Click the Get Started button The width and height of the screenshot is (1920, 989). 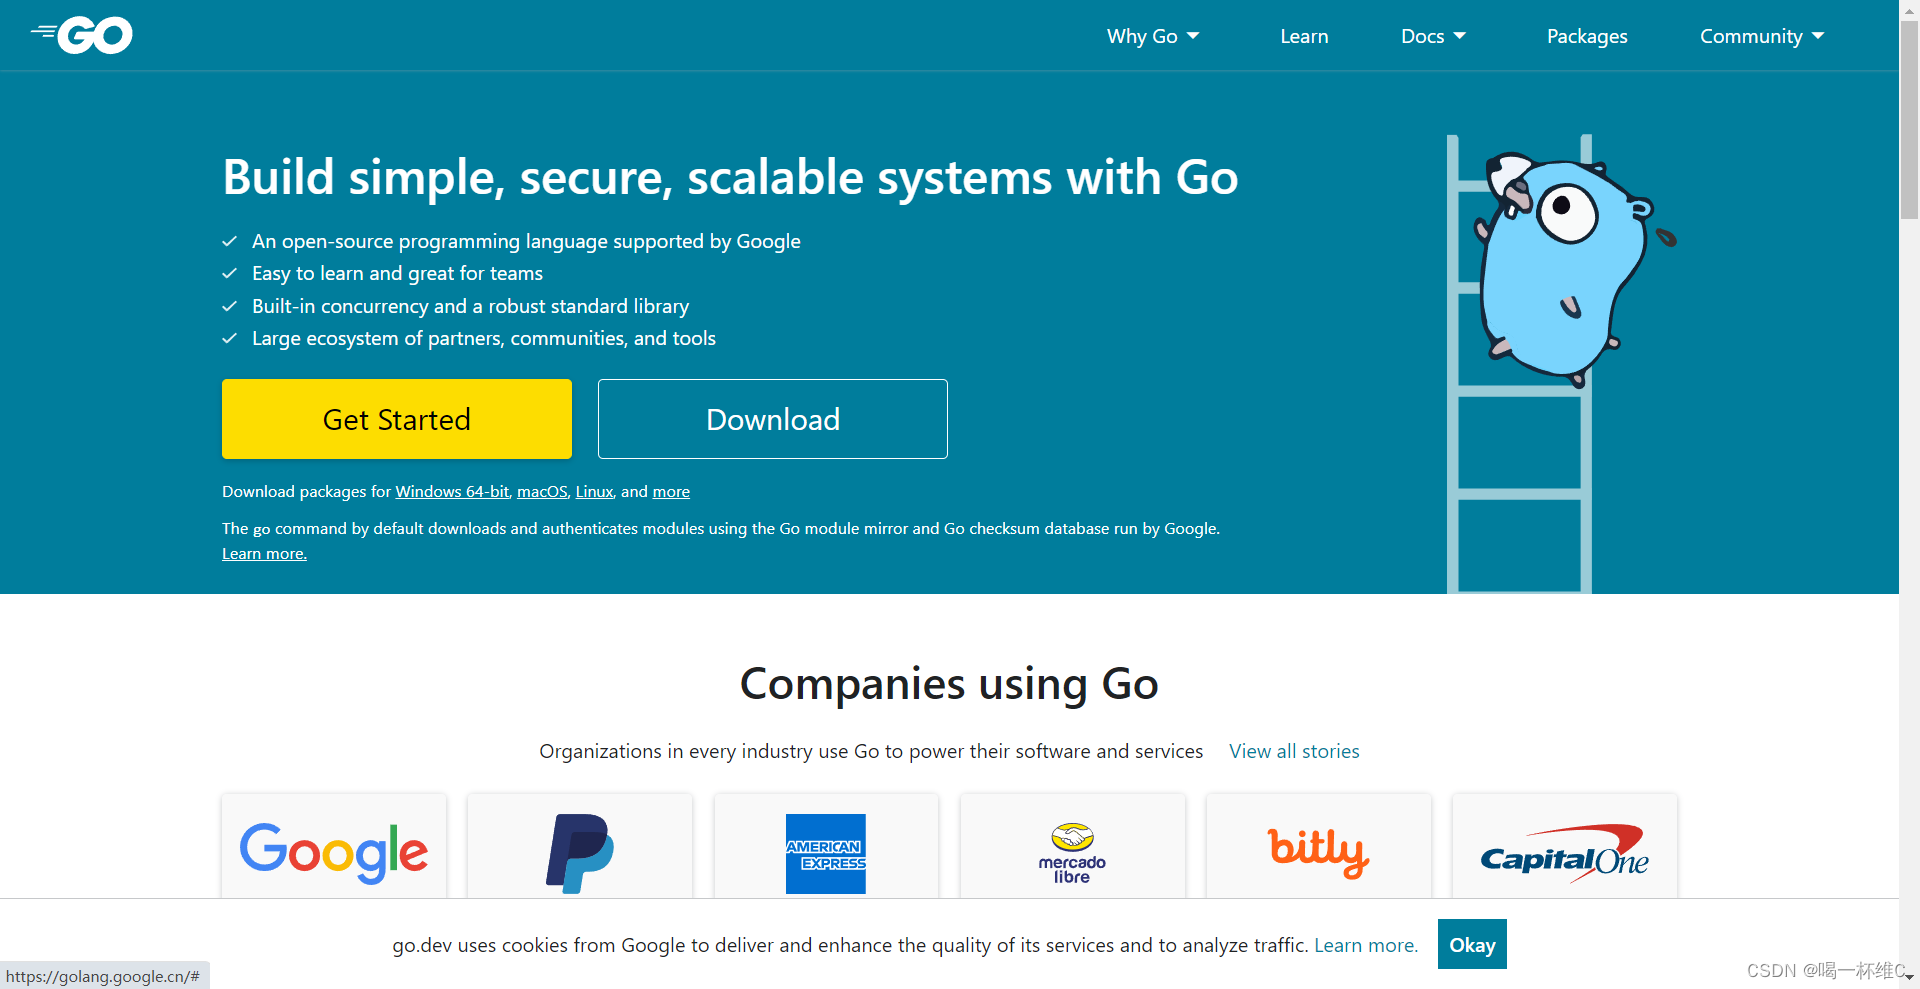396,419
